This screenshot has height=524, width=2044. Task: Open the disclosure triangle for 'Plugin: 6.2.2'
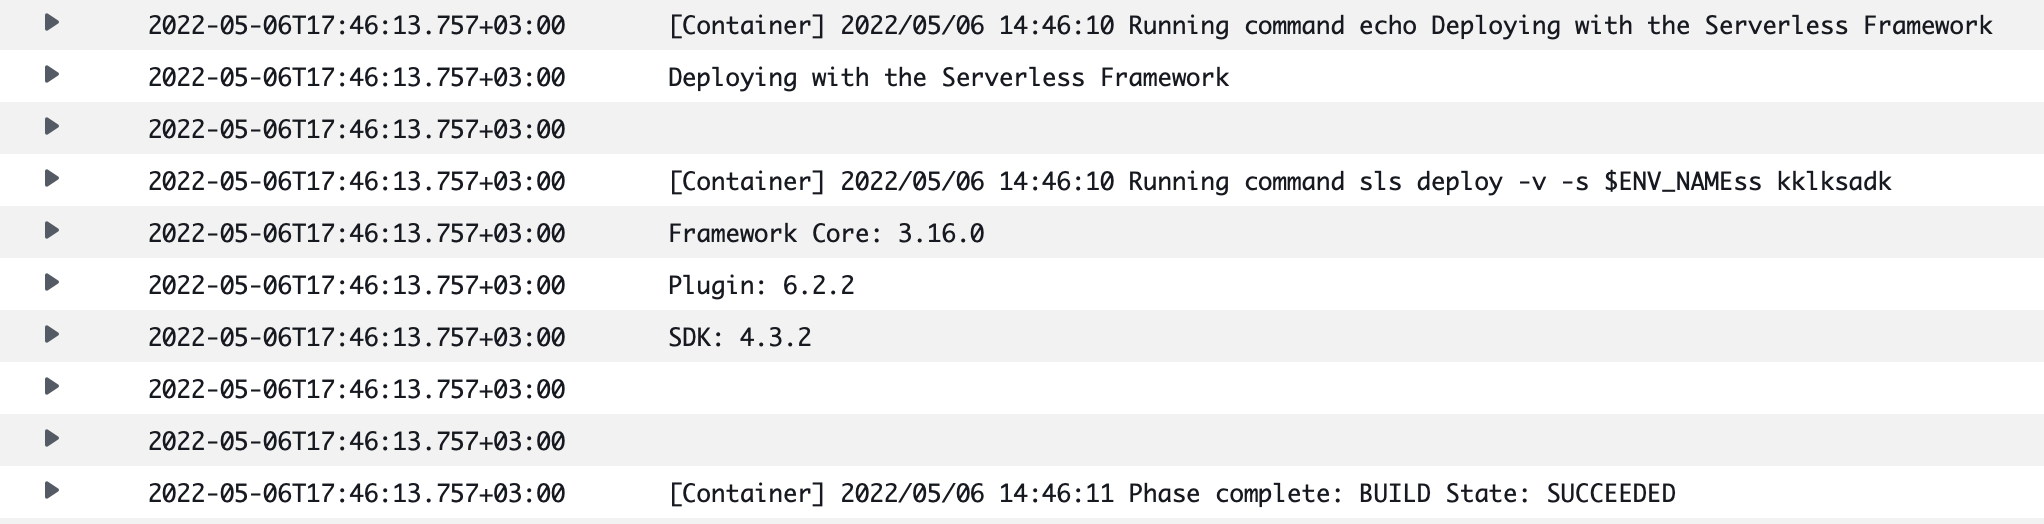[x=52, y=282]
